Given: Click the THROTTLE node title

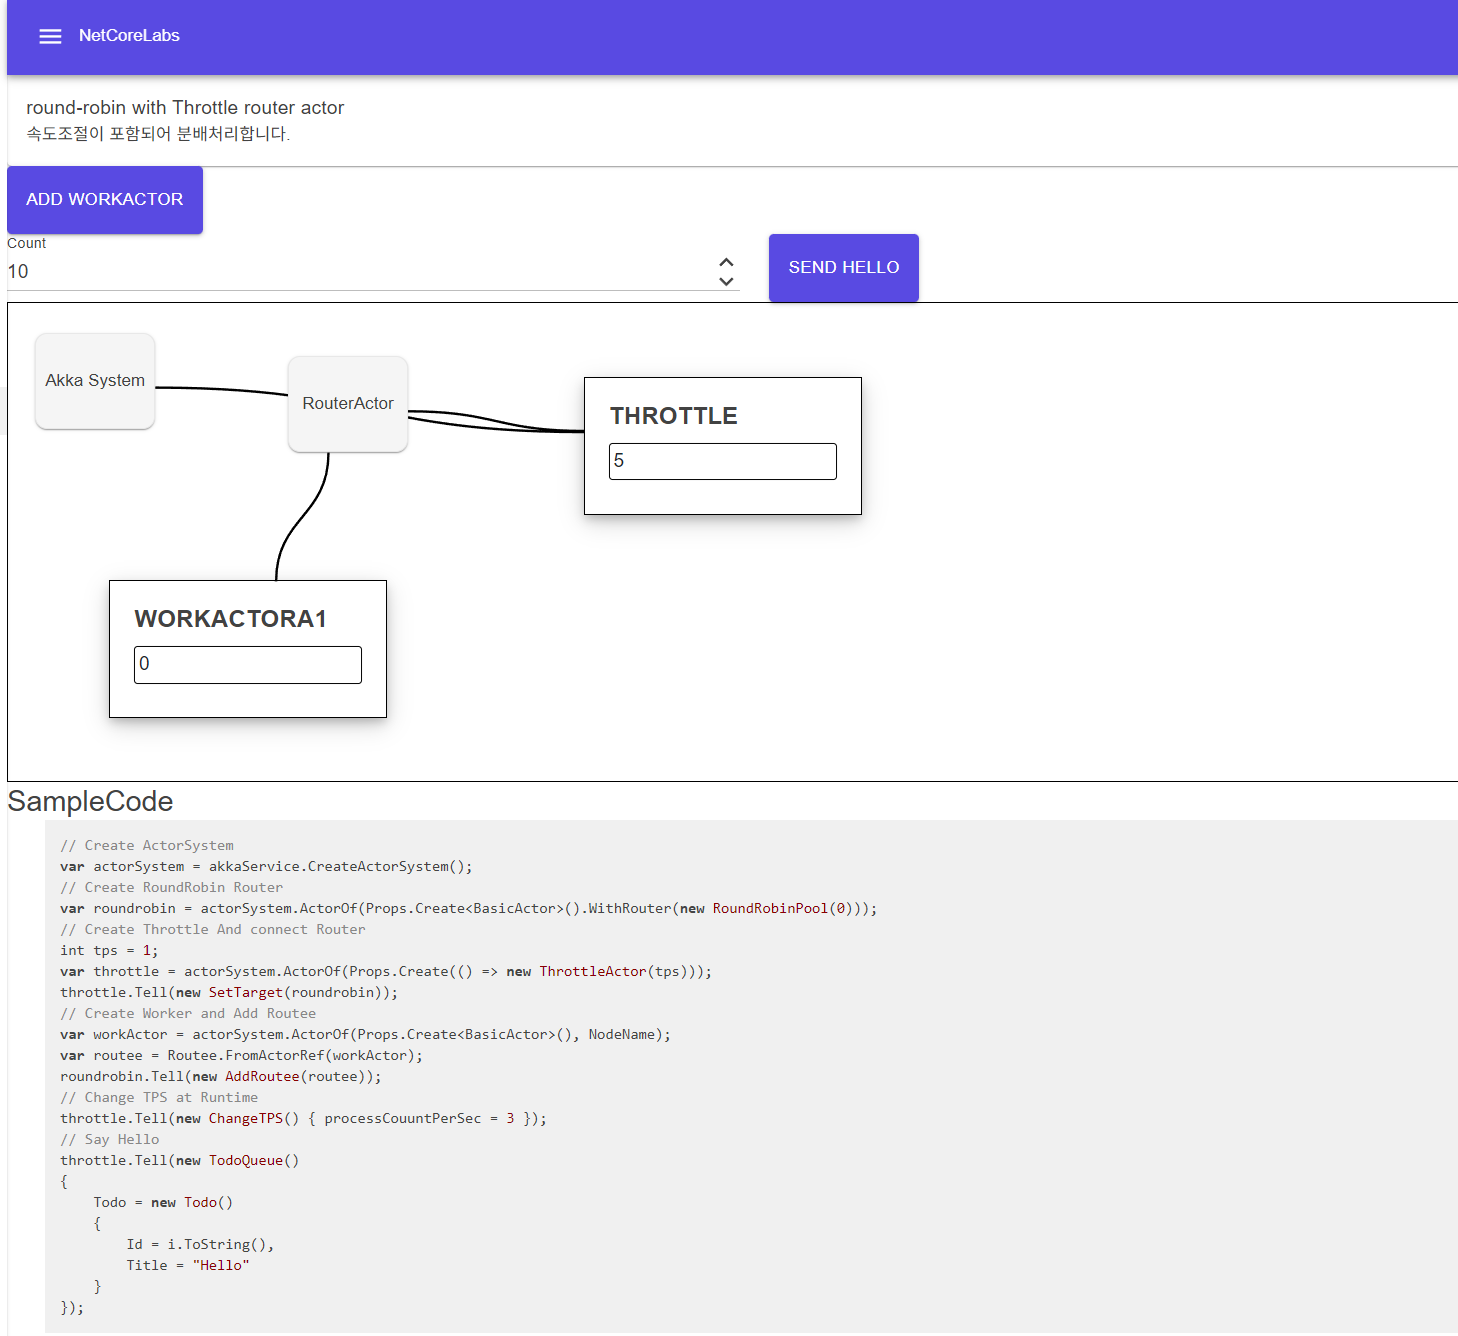Looking at the screenshot, I should [x=673, y=416].
